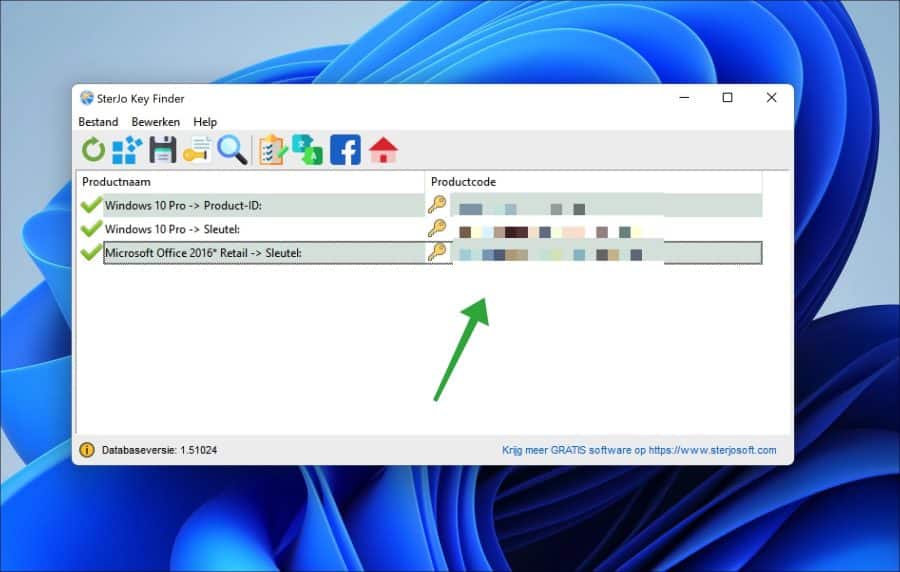Select the 'Windows 10 Pro -> Product-ID:' row
Image resolution: width=900 pixels, height=572 pixels.
420,205
